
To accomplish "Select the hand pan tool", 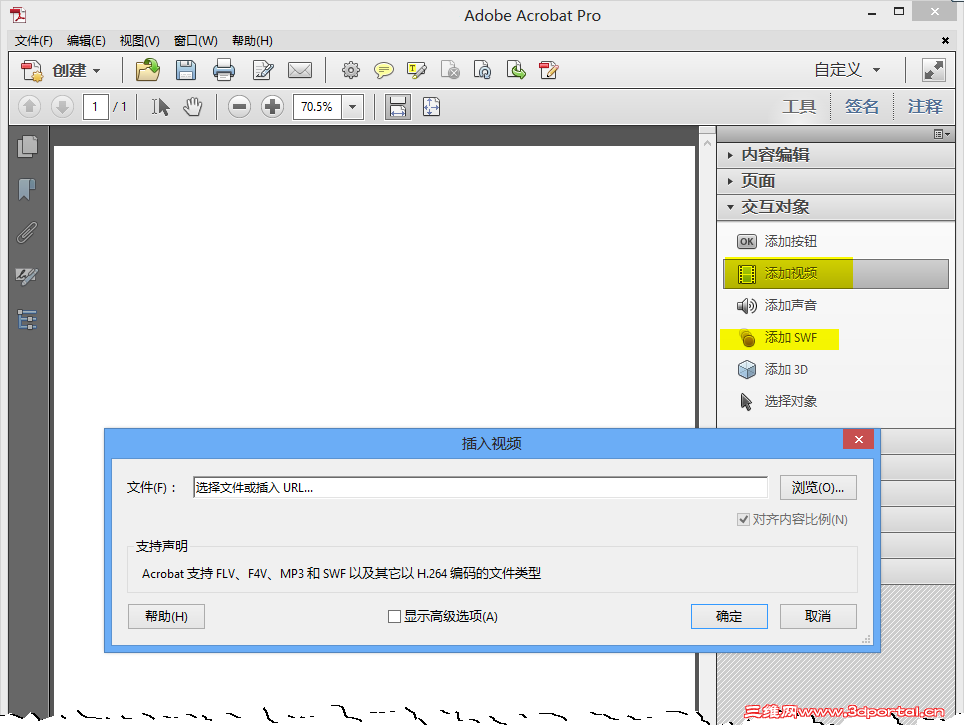I will click(x=192, y=107).
